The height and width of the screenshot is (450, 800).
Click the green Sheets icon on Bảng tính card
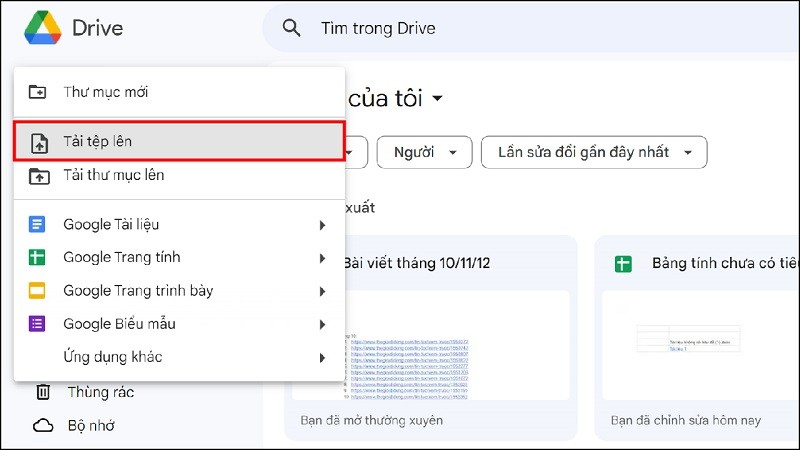tap(623, 264)
